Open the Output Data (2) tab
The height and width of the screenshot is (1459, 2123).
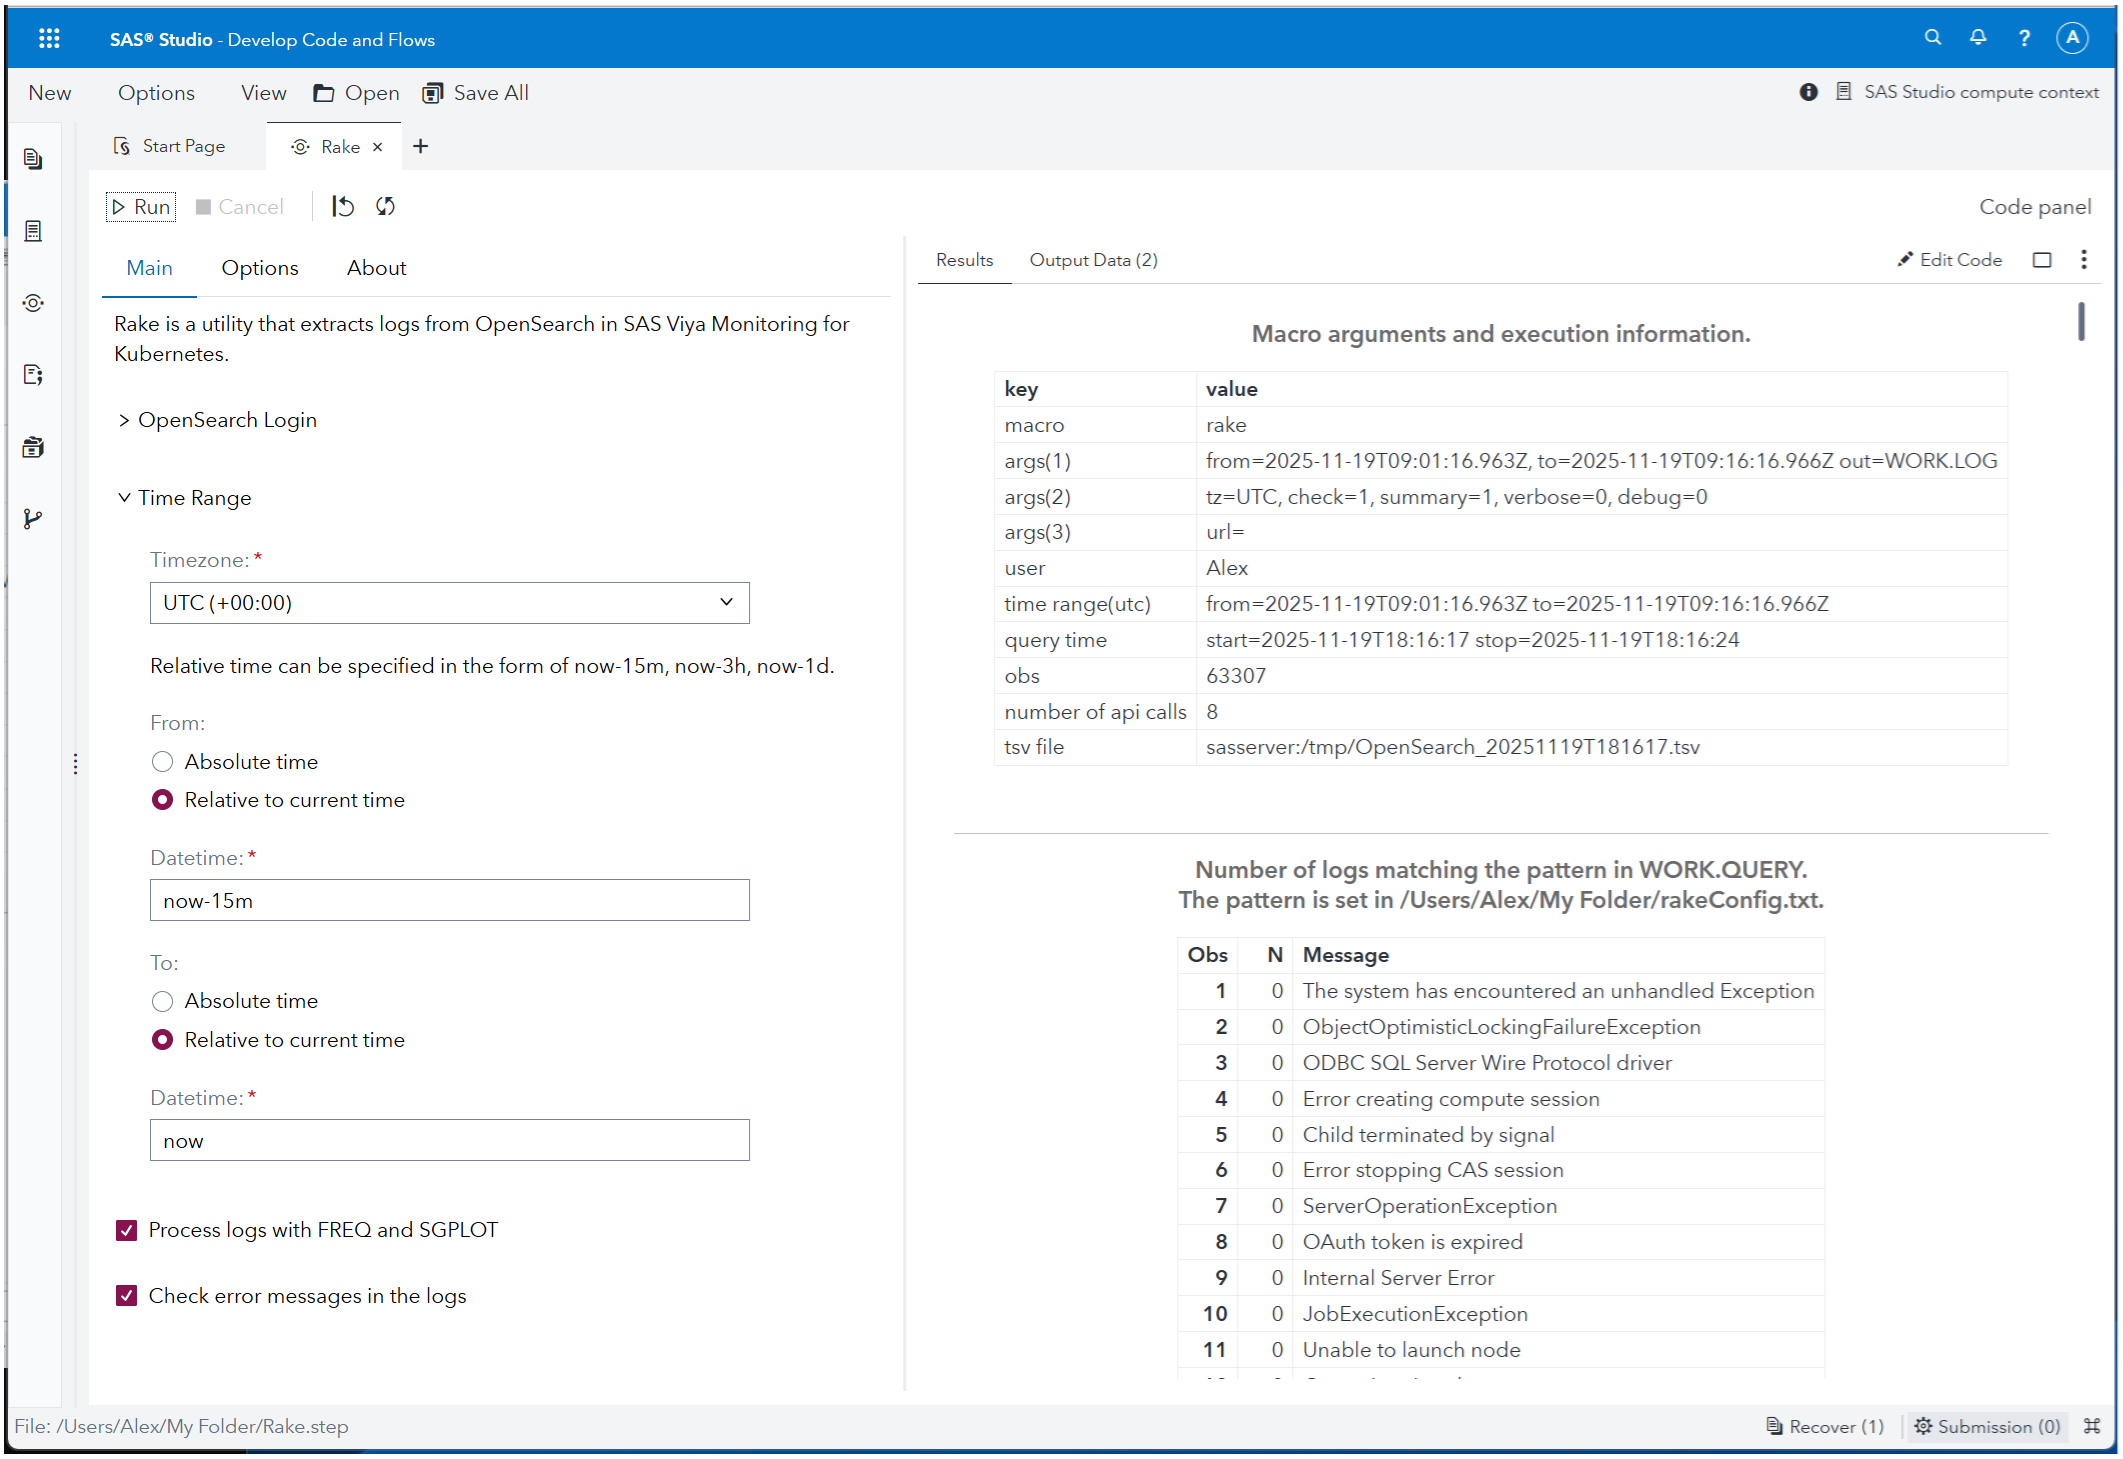point(1093,260)
